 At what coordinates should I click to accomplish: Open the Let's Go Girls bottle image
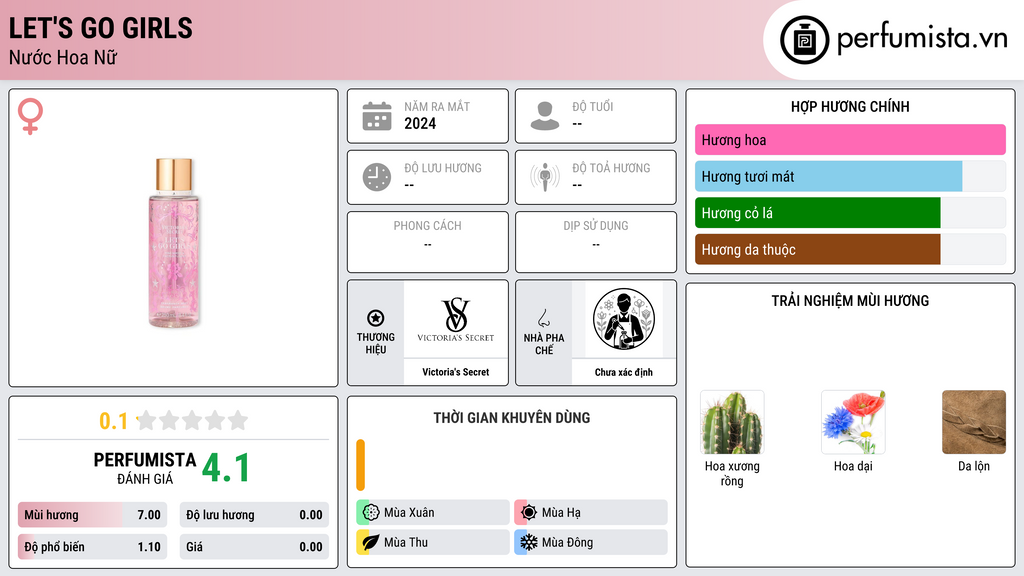pos(174,242)
